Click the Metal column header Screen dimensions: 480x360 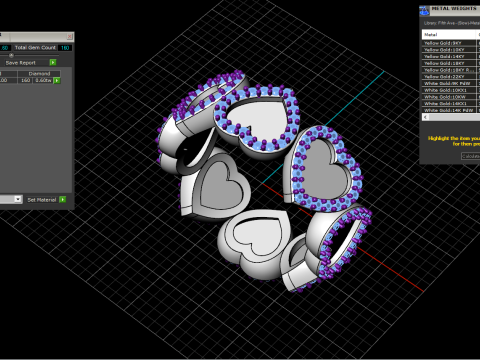point(449,34)
